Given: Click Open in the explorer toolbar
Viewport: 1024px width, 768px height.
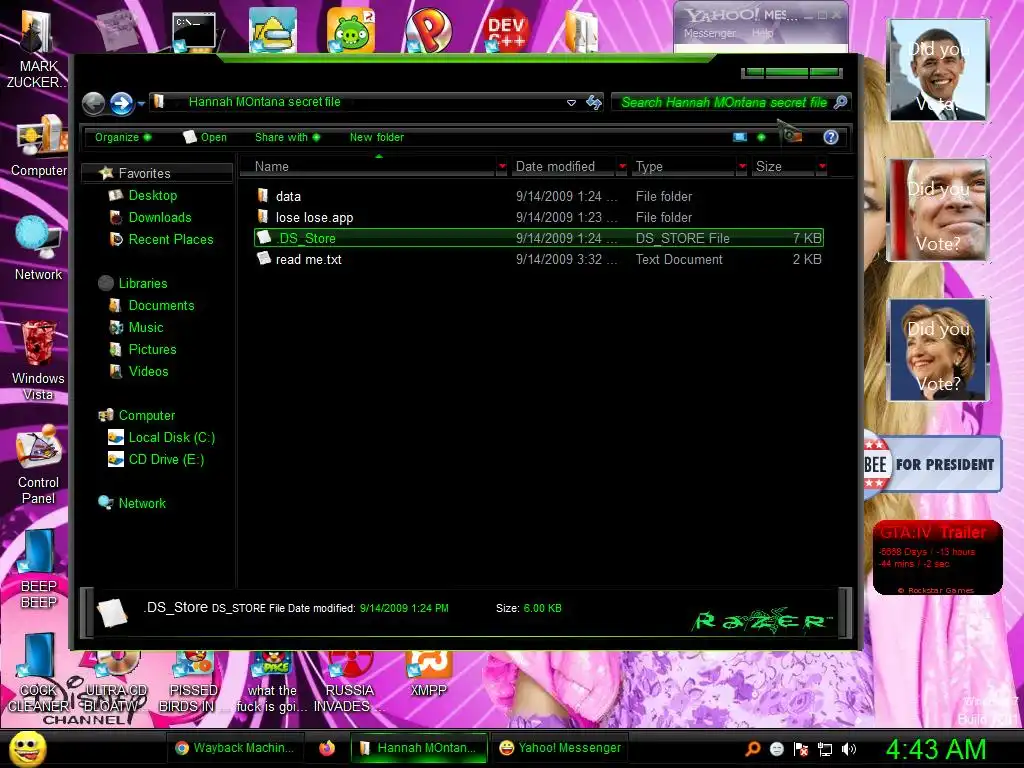Looking at the screenshot, I should pyautogui.click(x=205, y=137).
